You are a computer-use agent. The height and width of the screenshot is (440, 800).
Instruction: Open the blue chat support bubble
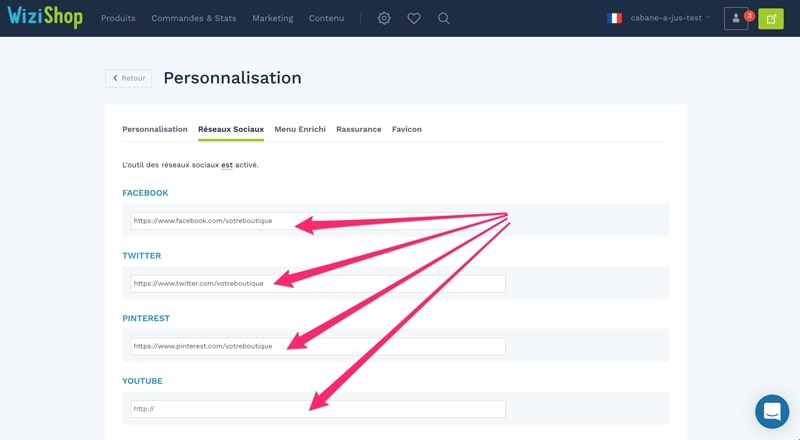pos(772,411)
